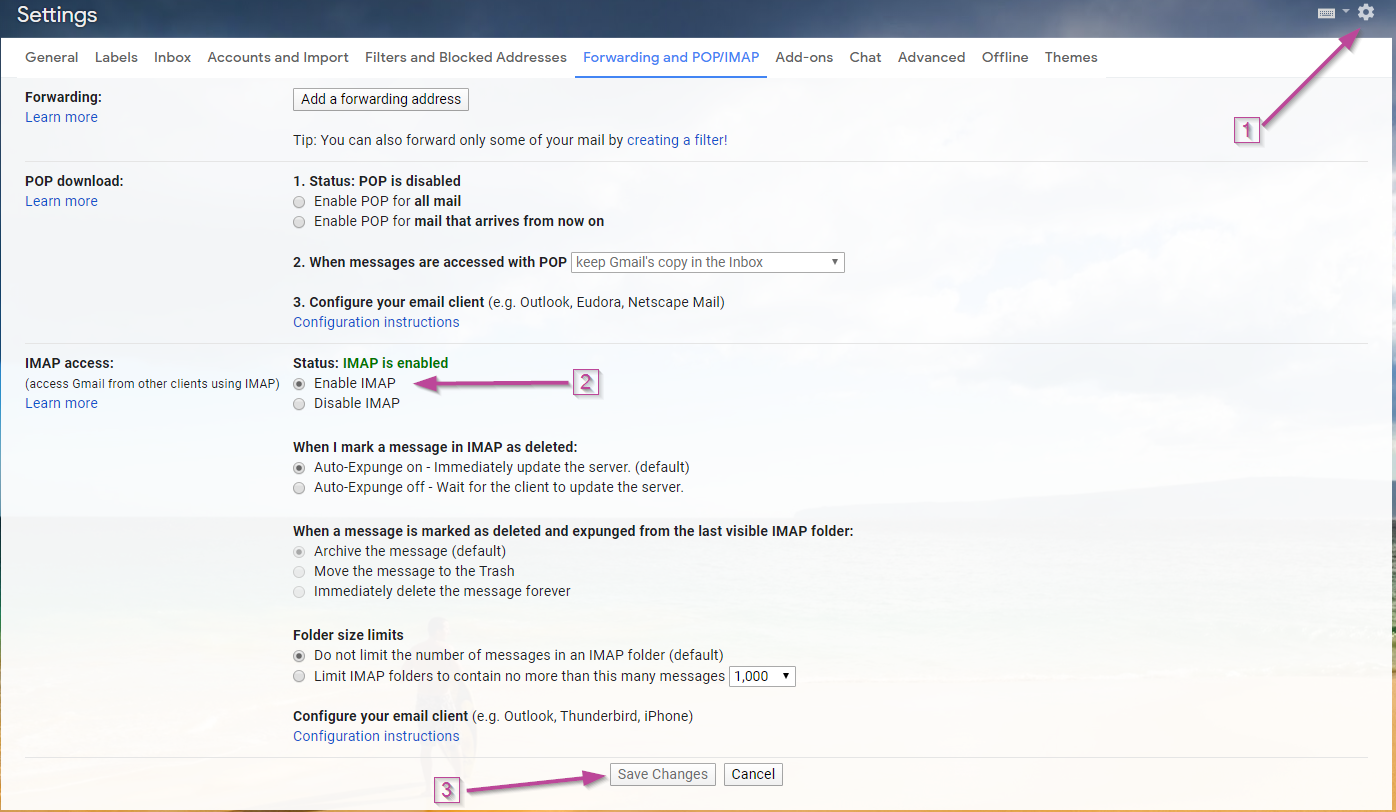Select the Disable IMAP radio button
The width and height of the screenshot is (1396, 812).
[x=299, y=403]
